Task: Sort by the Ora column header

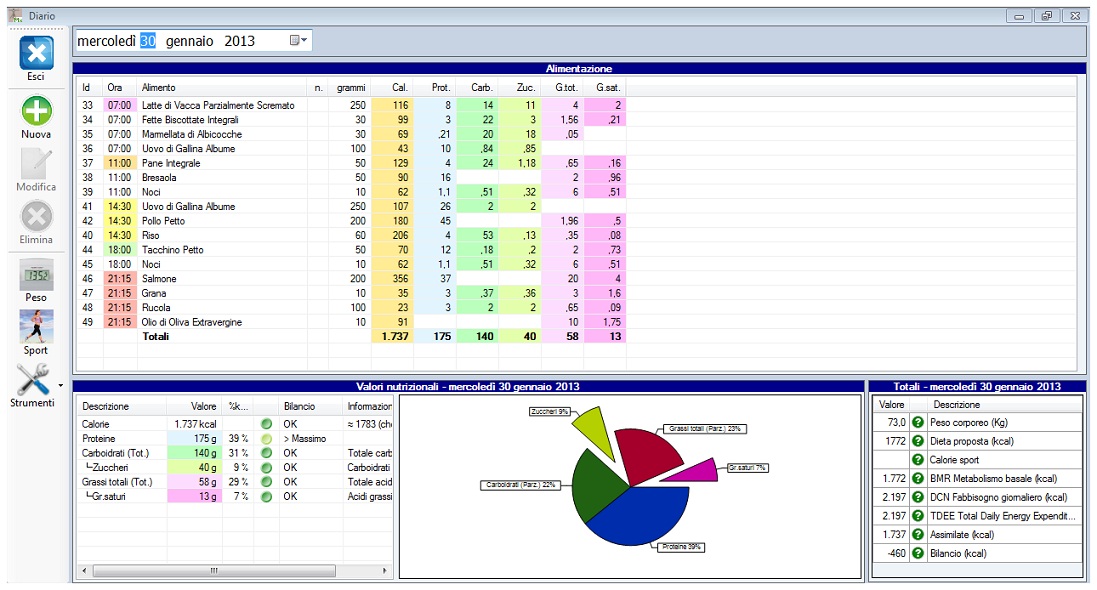Action: point(120,87)
